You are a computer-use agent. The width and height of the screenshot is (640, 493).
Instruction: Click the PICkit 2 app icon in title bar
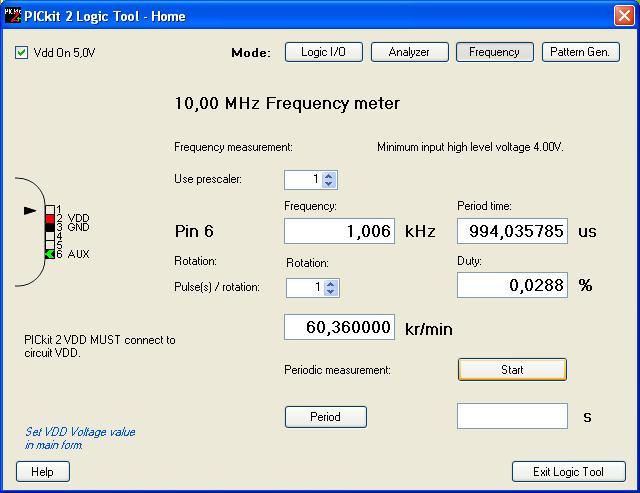pyautogui.click(x=12, y=16)
